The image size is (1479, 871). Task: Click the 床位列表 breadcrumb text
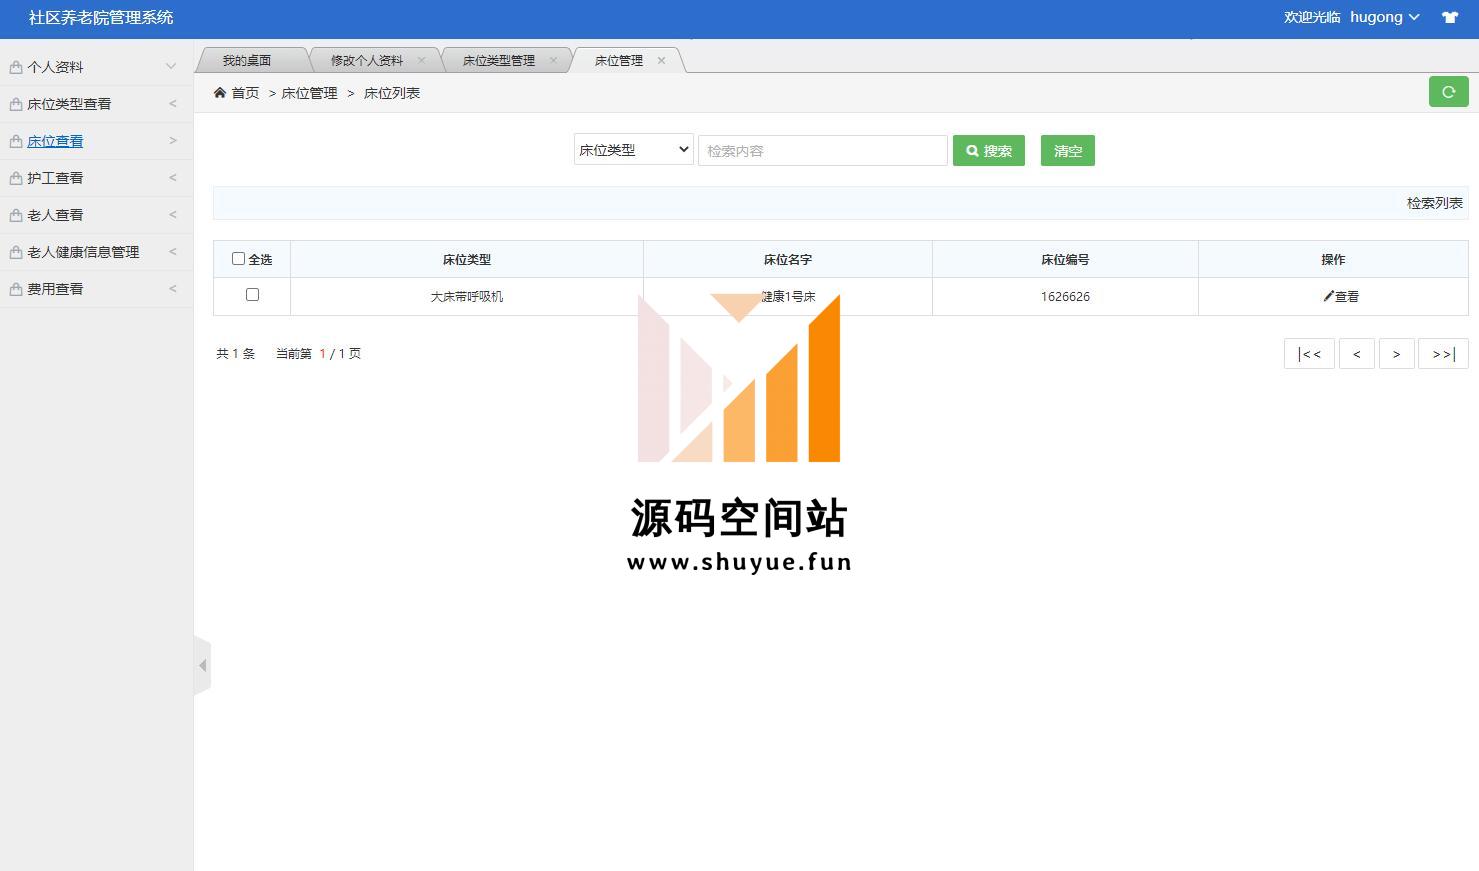(392, 93)
